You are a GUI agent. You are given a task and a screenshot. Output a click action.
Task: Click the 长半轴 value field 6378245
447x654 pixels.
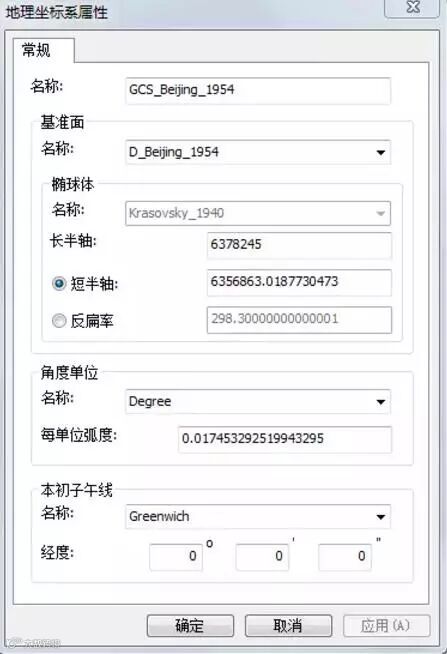point(299,245)
